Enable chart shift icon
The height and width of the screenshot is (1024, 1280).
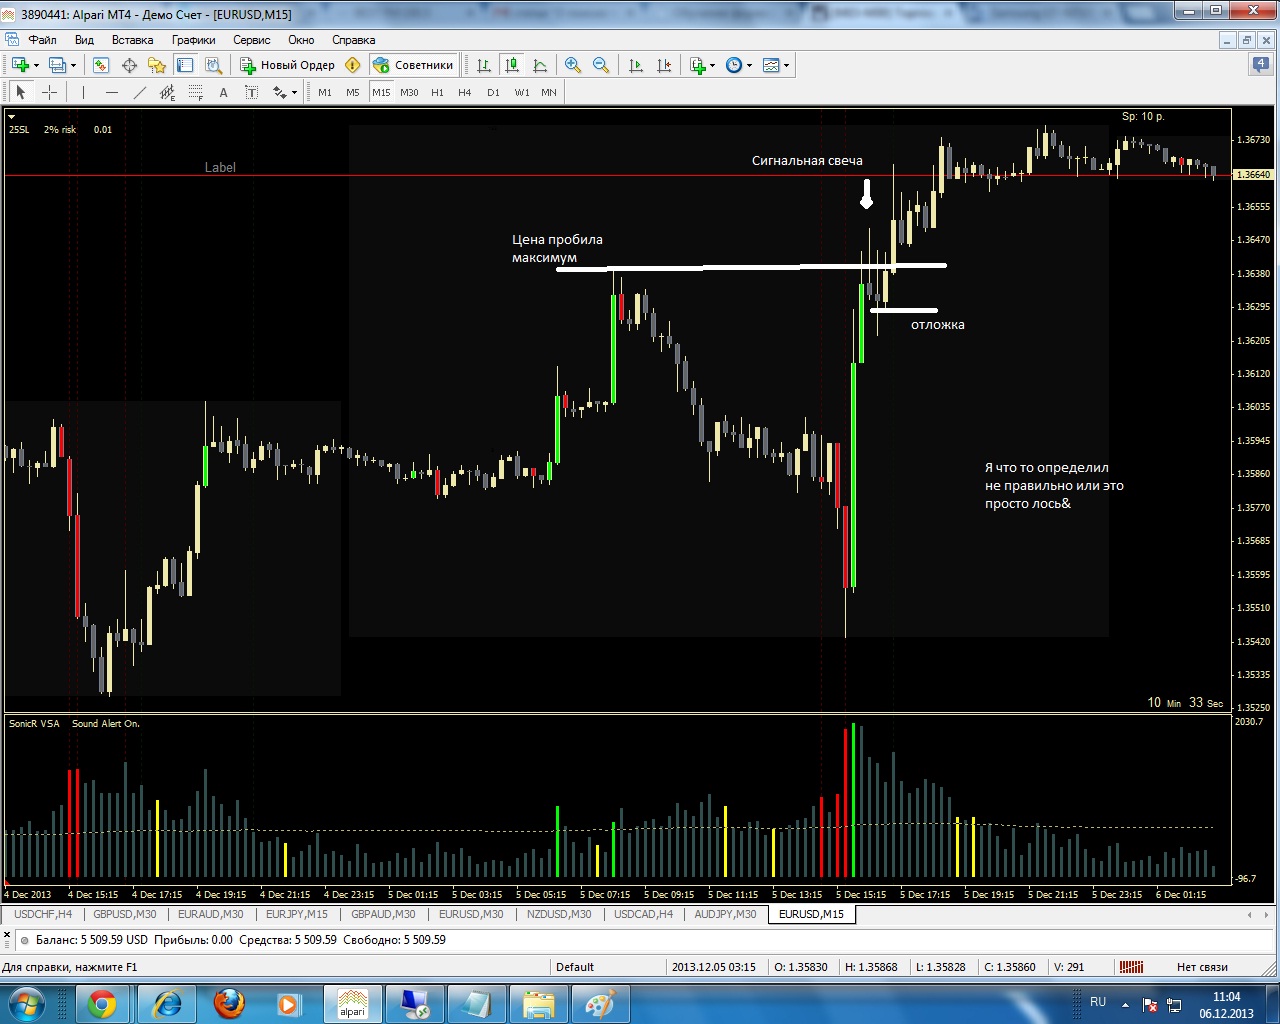pos(664,65)
